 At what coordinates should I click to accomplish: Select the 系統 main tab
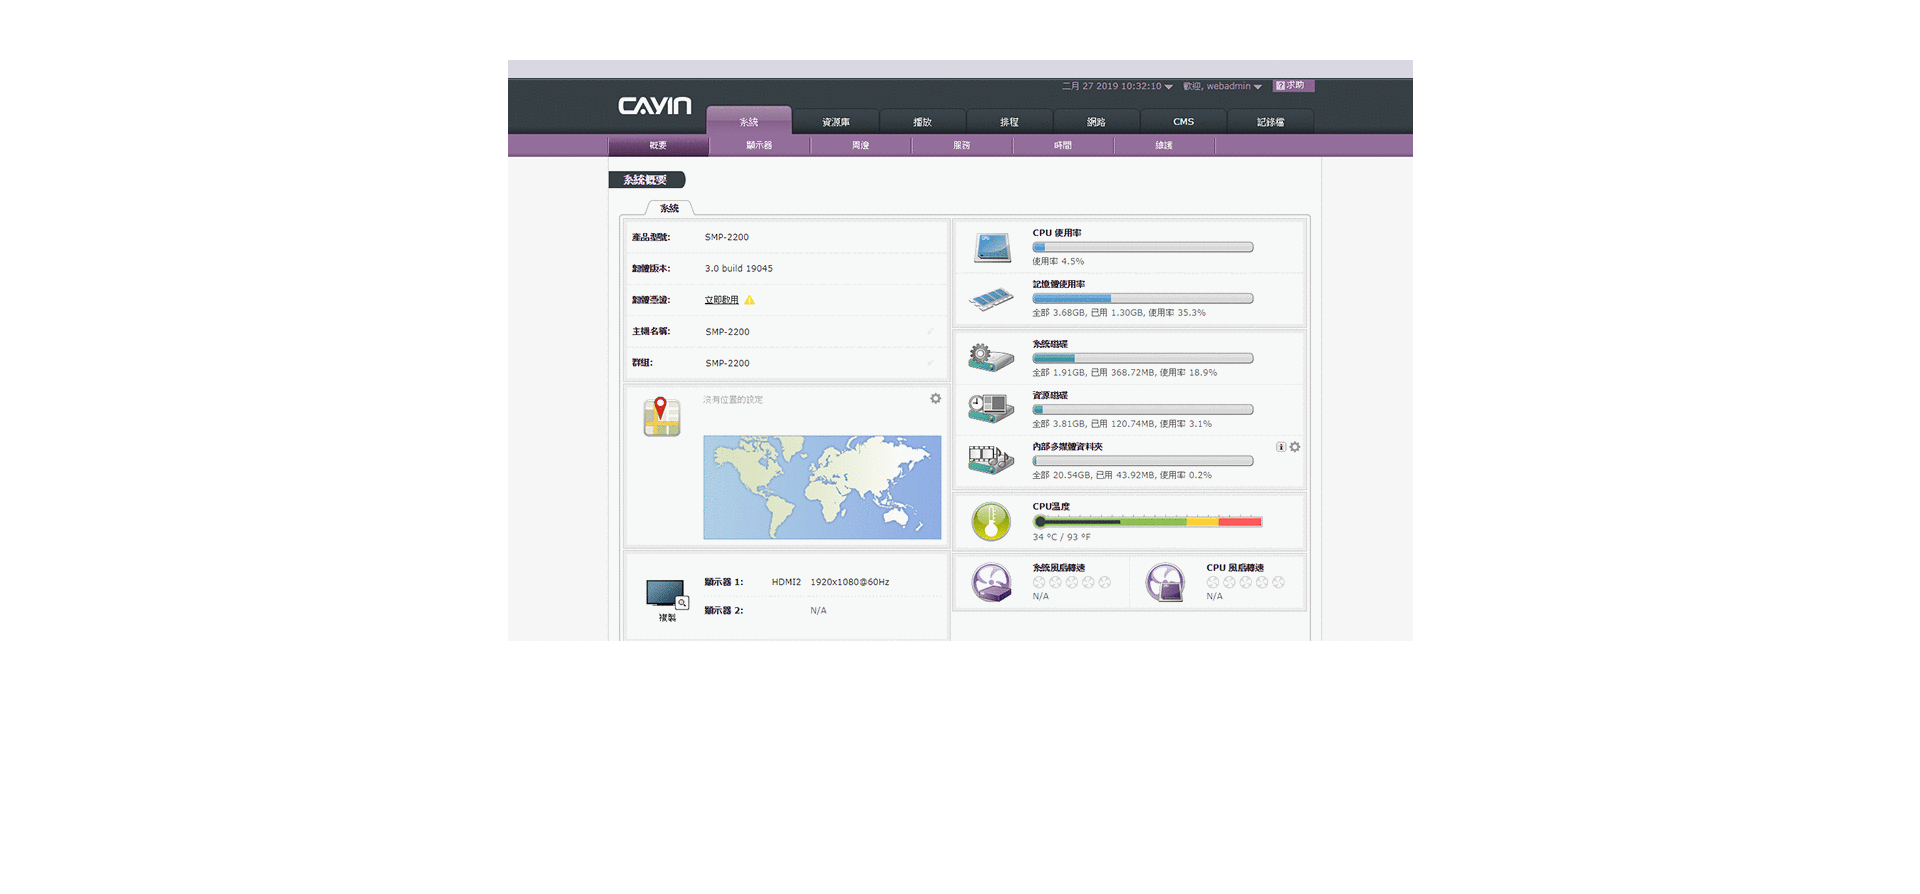point(749,121)
